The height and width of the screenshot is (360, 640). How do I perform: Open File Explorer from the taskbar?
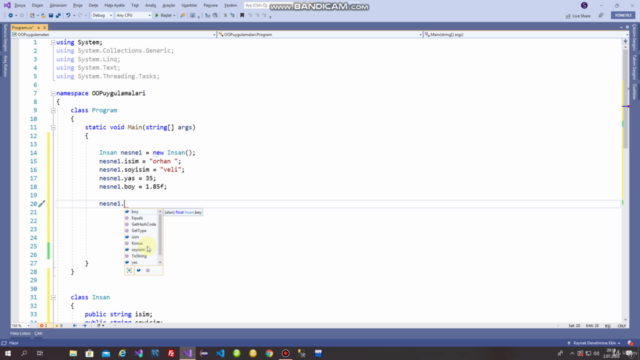[73, 353]
